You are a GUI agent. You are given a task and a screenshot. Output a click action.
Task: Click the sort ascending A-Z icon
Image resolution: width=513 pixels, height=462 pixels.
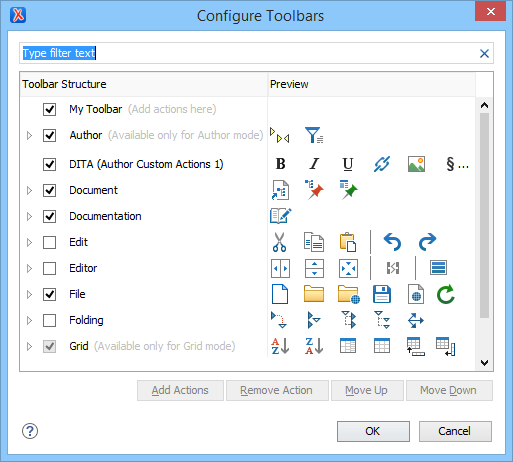click(x=280, y=346)
